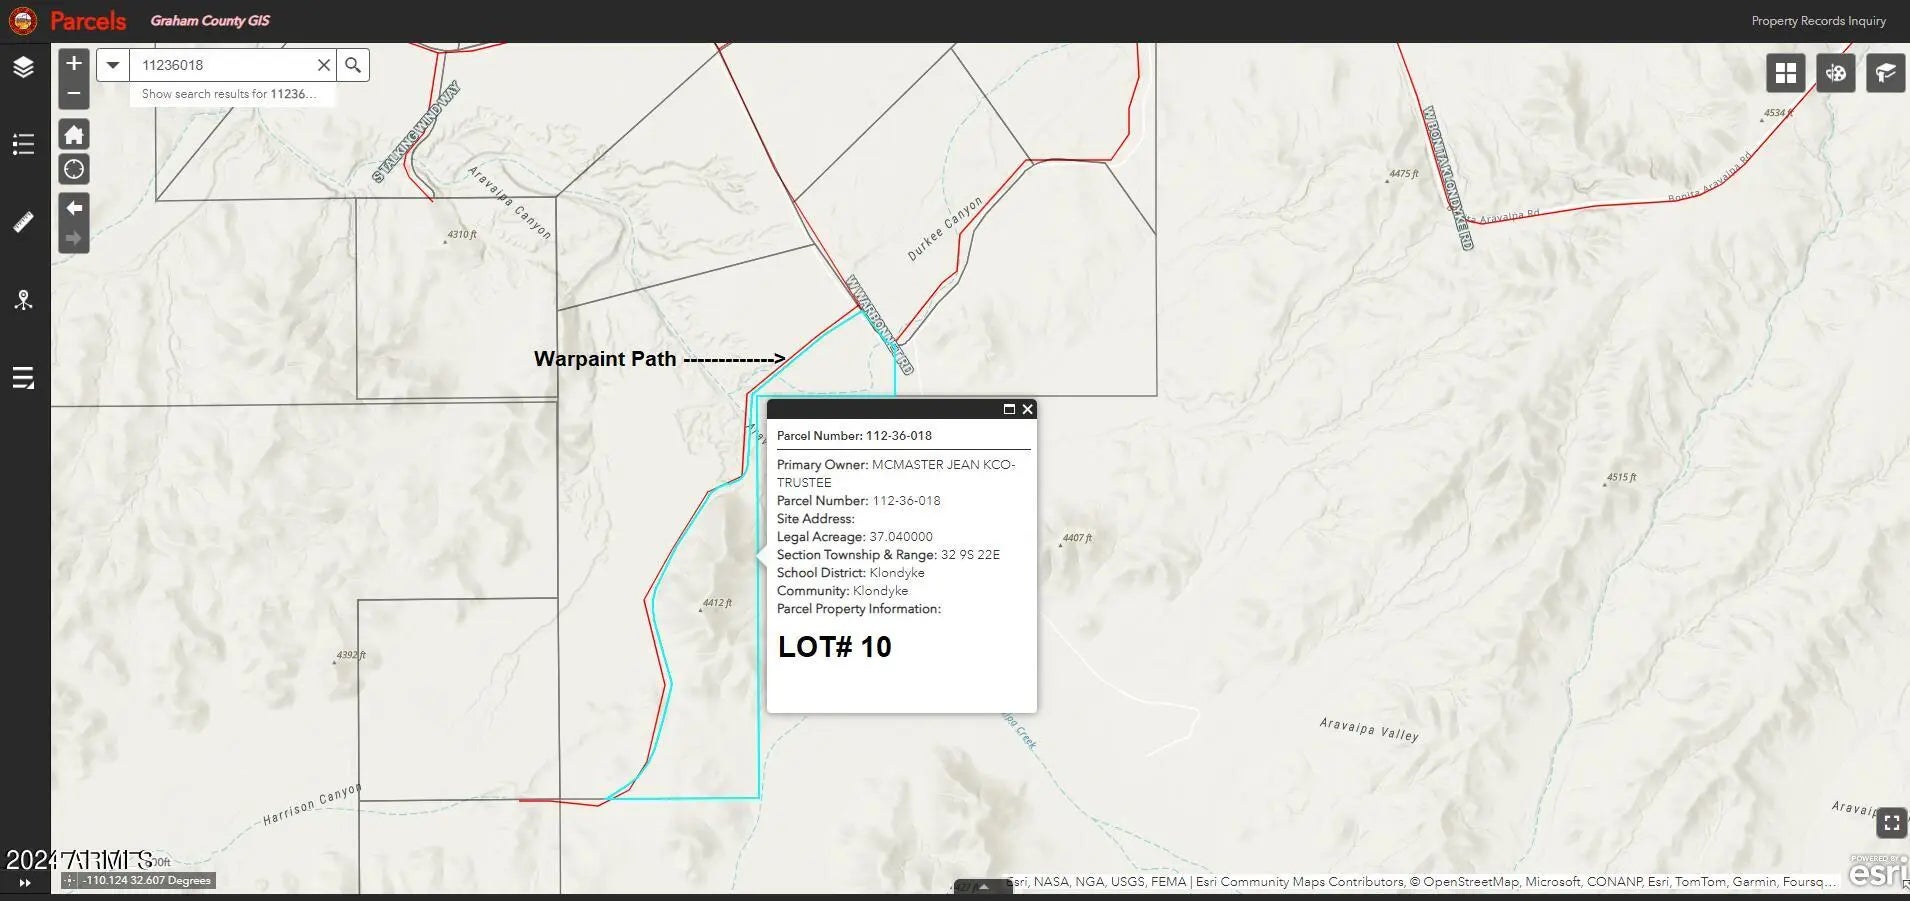Return map to Home extent
Screen dimensions: 1910x901
tap(74, 135)
